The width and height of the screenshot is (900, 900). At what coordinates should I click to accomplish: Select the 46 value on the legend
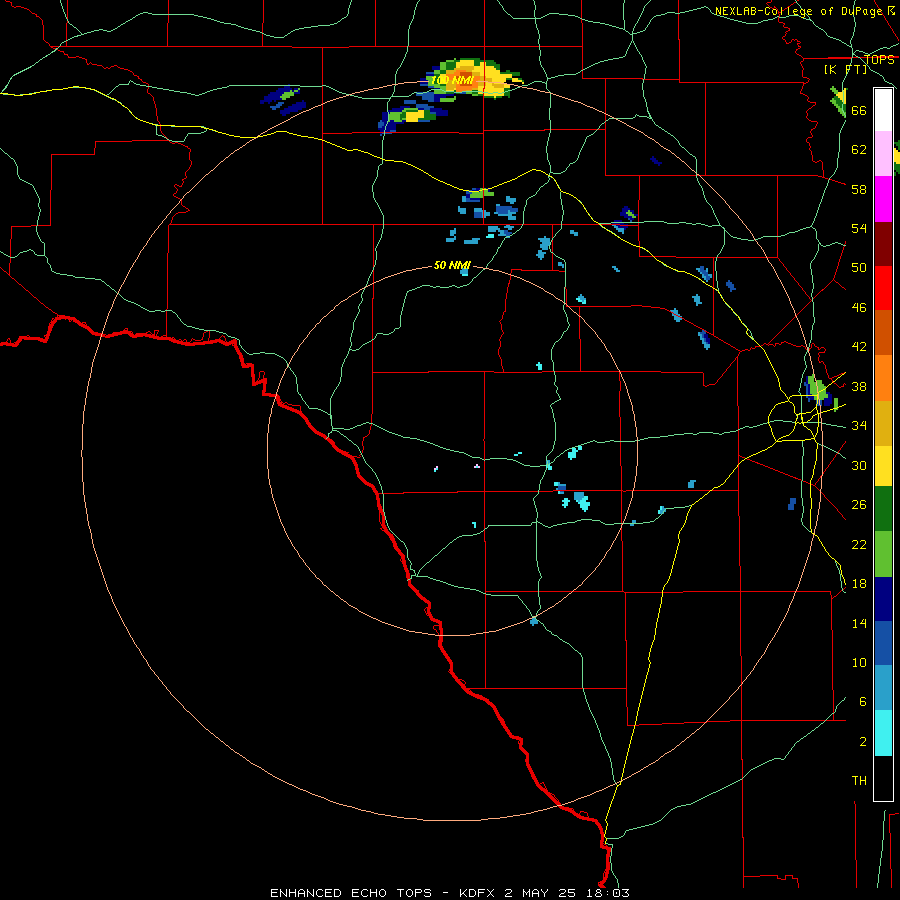[x=859, y=307]
